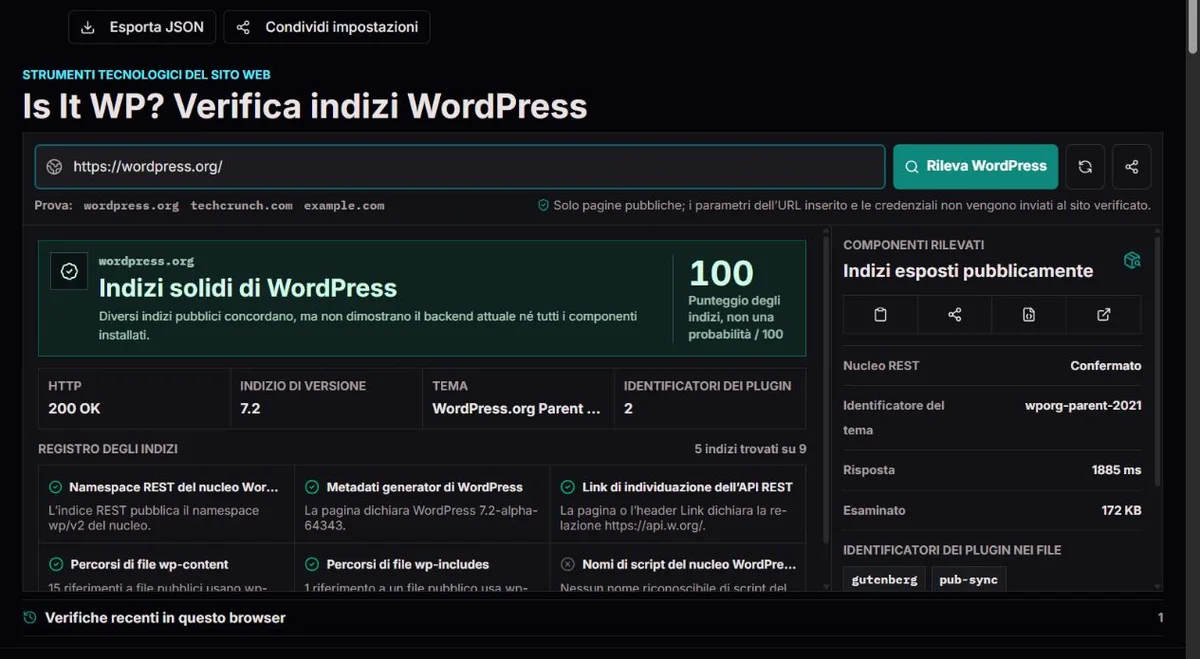Viewport: 1200px width, 659px height.
Task: Click the score value 100
Action: coord(721,273)
